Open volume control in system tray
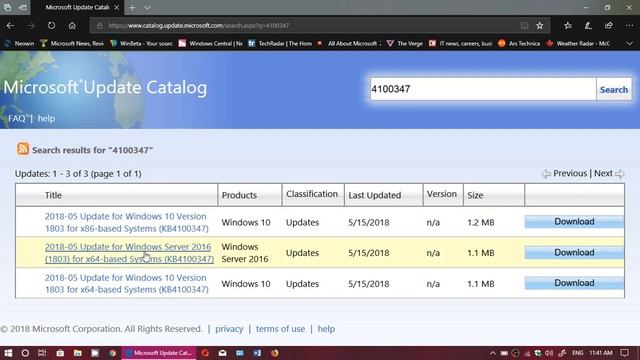Viewport: 640px width, 360px height. (549, 353)
